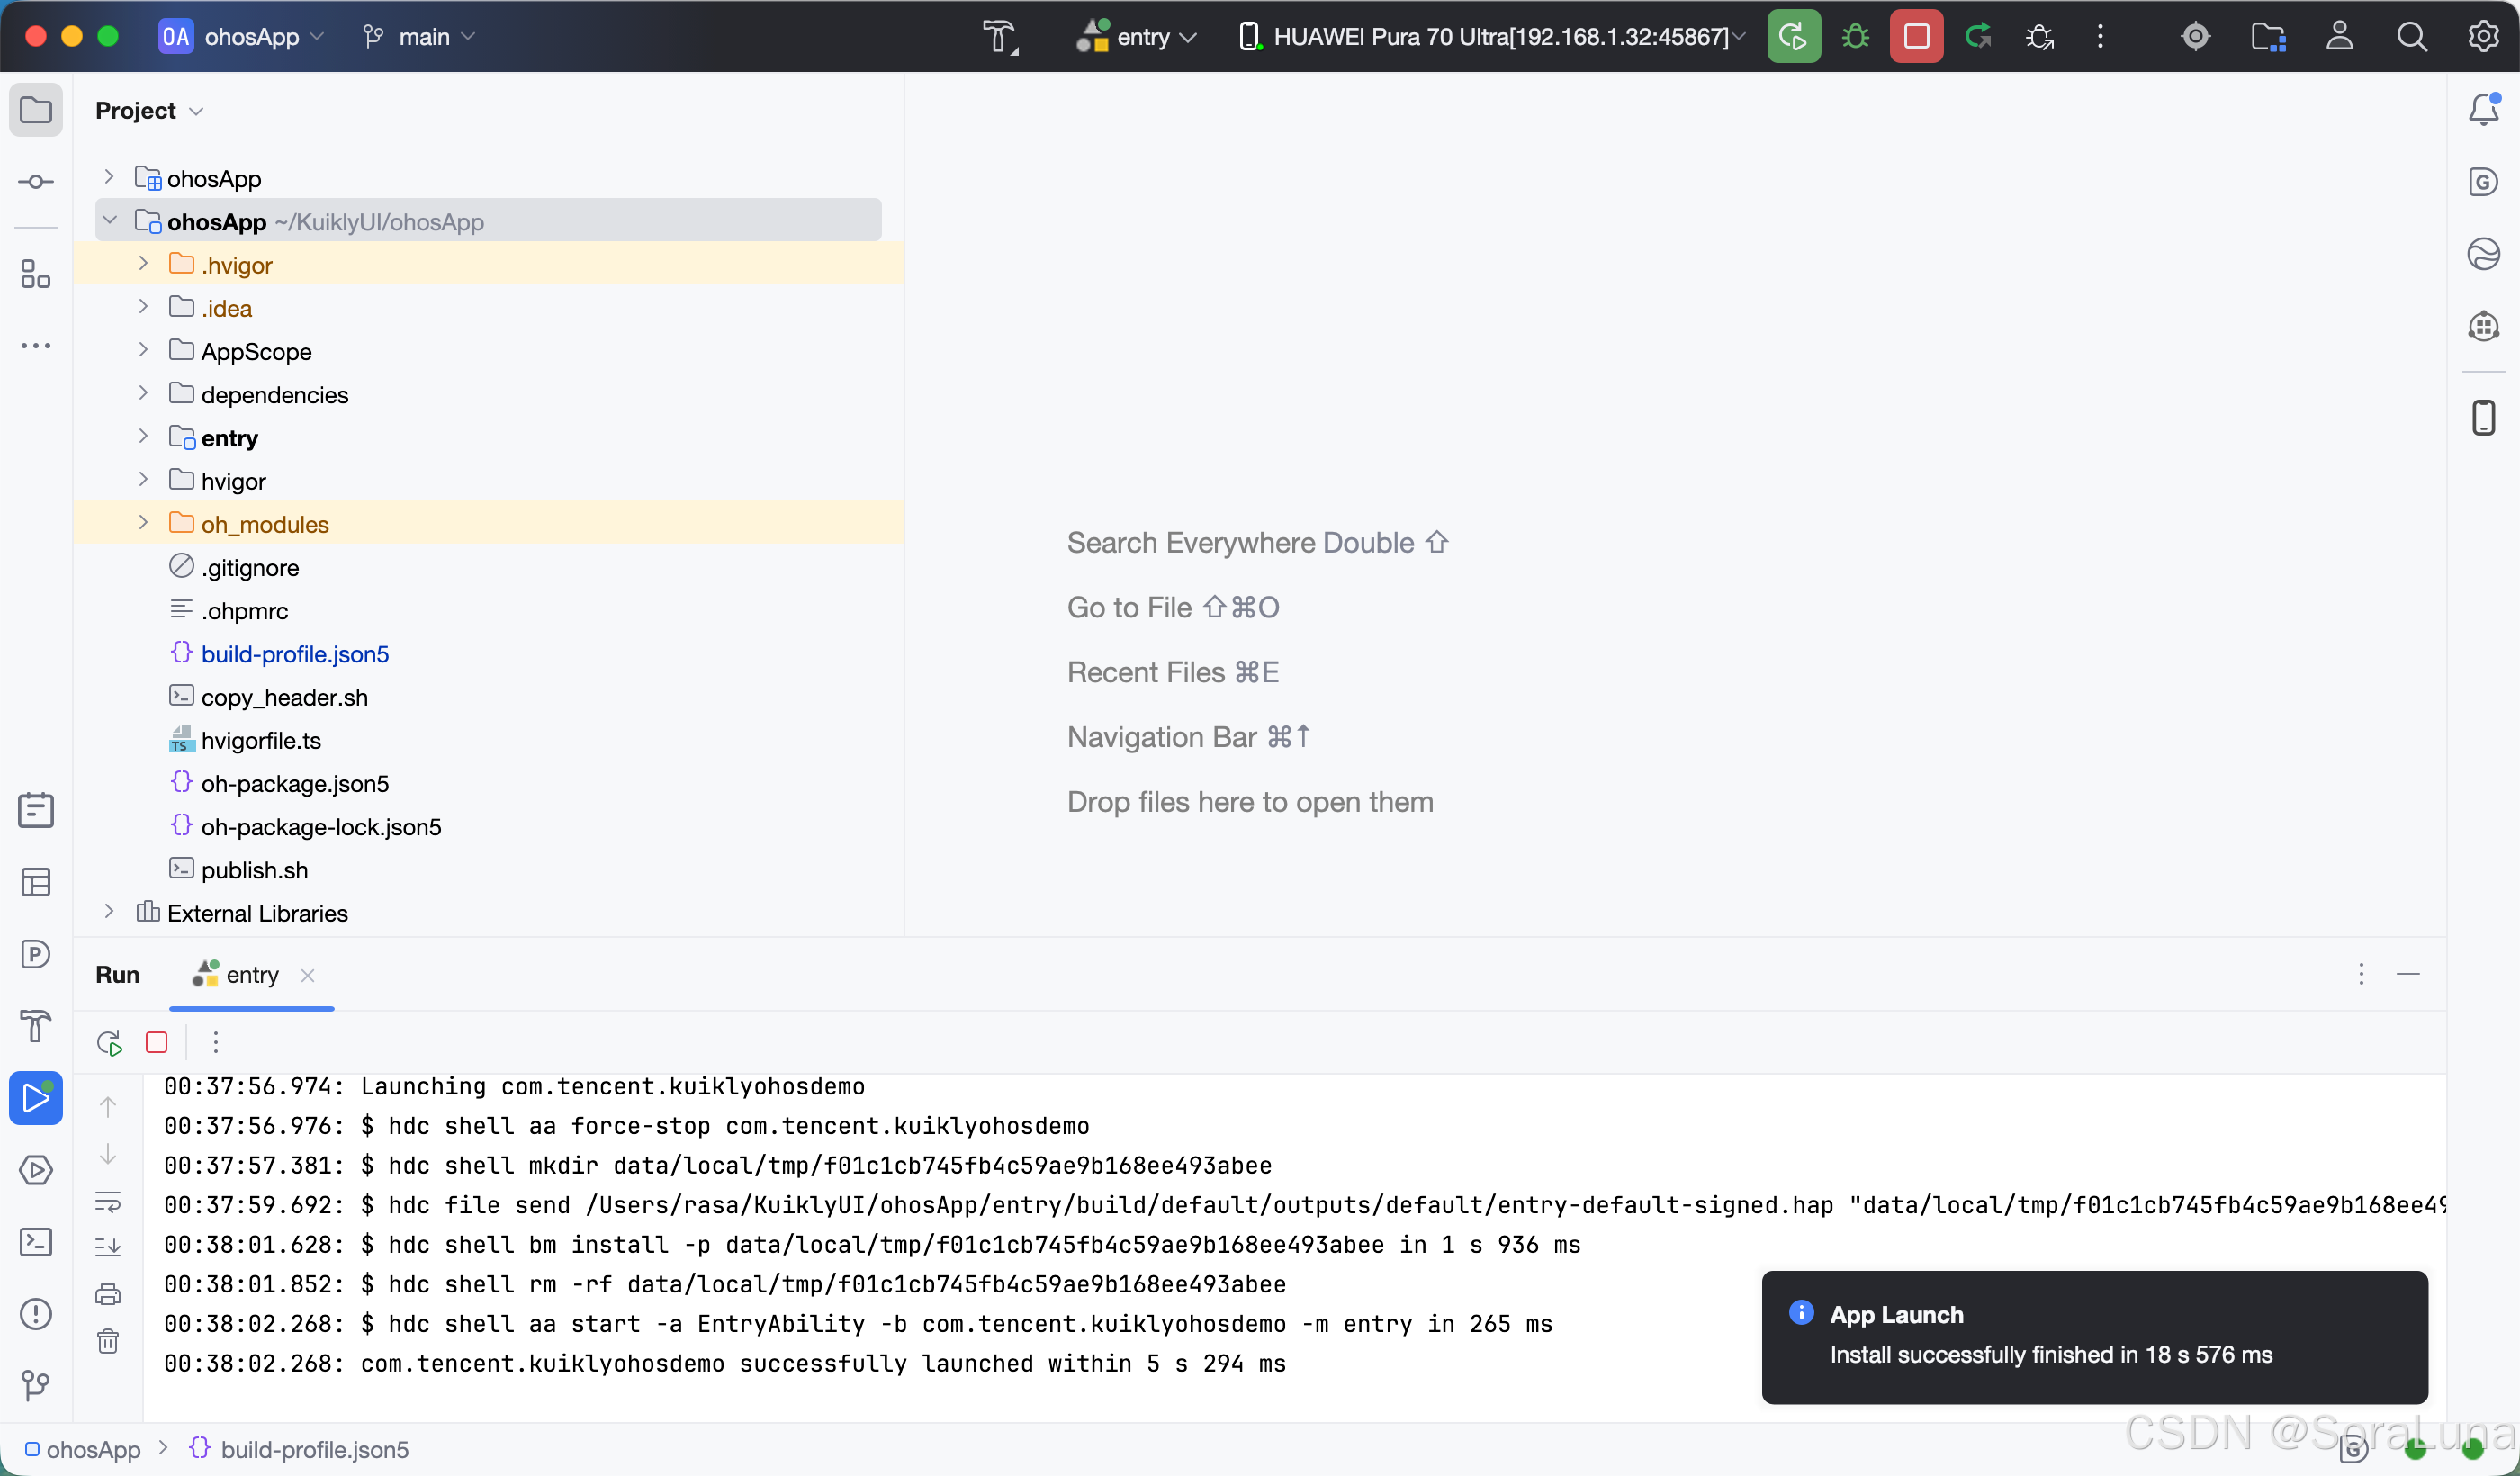Click ohosApp breadcrumb in status bar
This screenshot has height=1476, width=2520.
tap(92, 1449)
